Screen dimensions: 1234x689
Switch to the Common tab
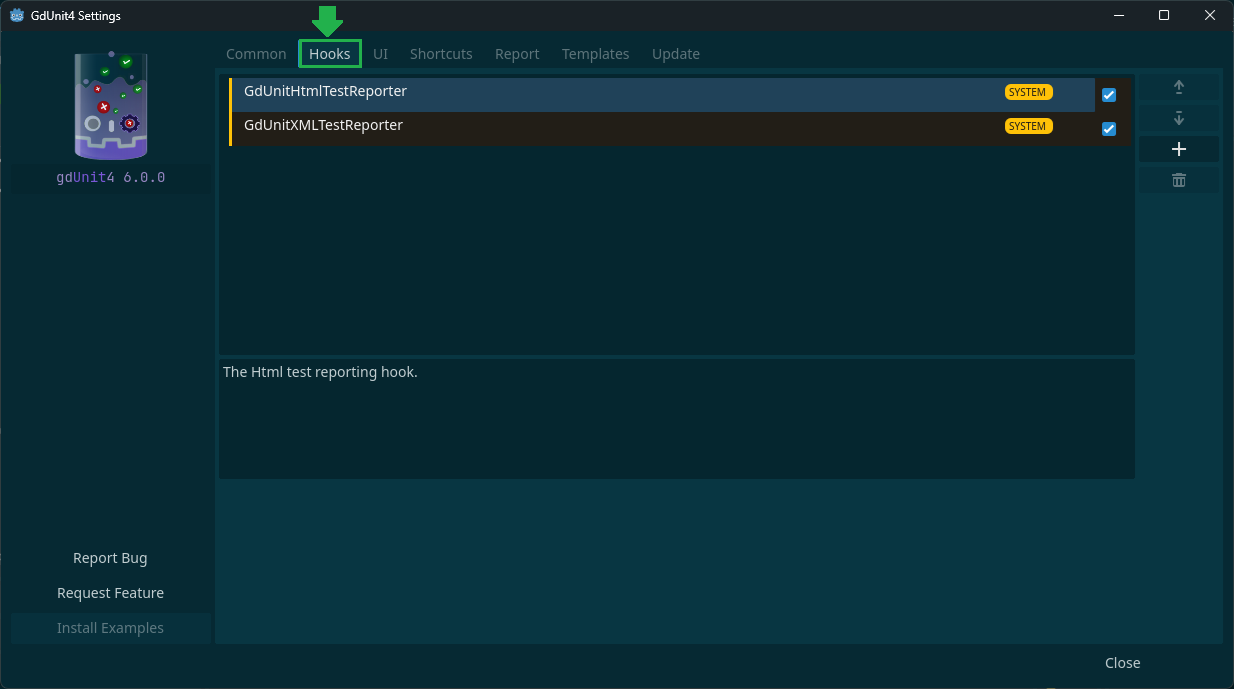click(256, 54)
